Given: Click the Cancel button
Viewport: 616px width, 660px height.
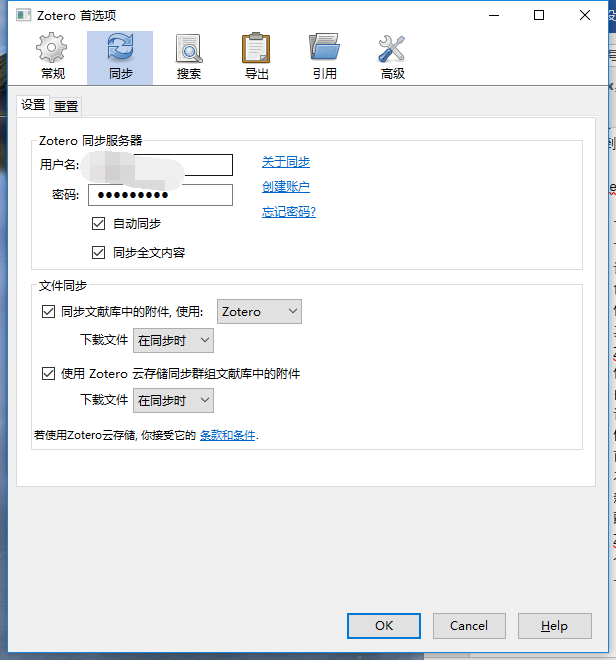Looking at the screenshot, I should pyautogui.click(x=469, y=626).
